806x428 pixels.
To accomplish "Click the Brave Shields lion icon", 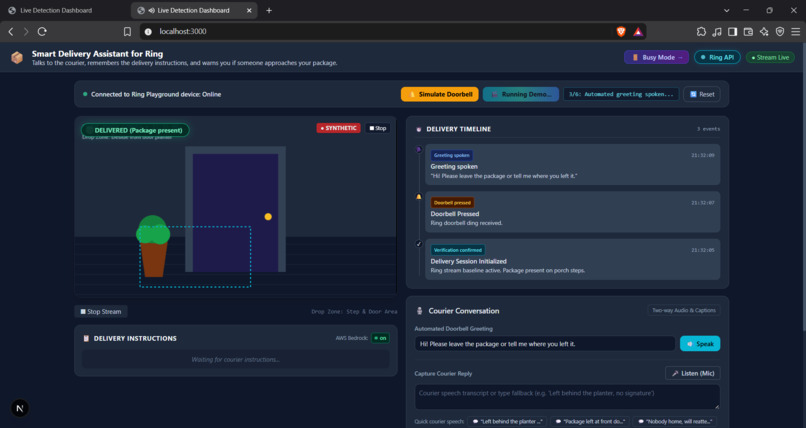I will point(620,31).
